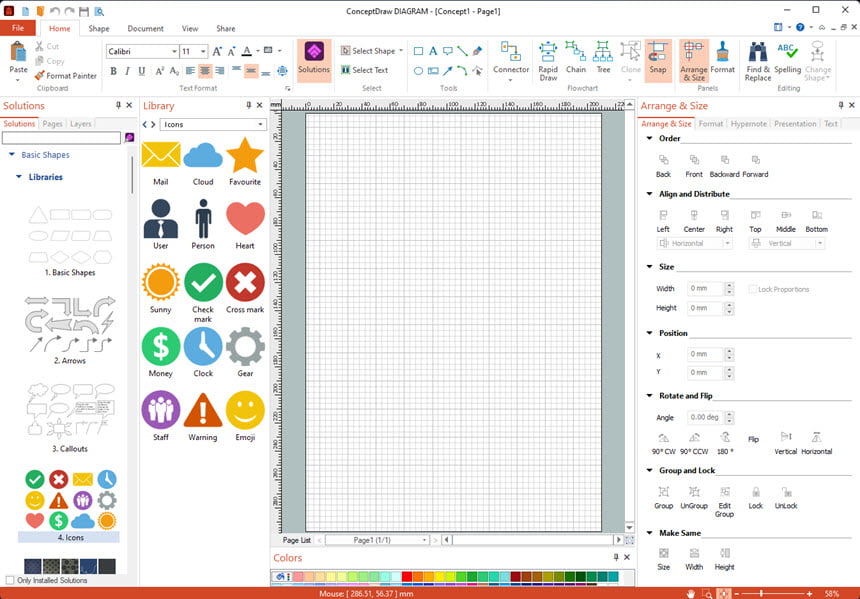The image size is (860, 599).
Task: Select the Gear library icon
Action: click(x=245, y=353)
